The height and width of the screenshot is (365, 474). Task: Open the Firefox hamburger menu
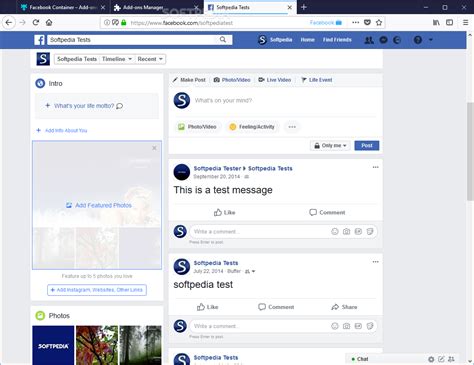466,22
